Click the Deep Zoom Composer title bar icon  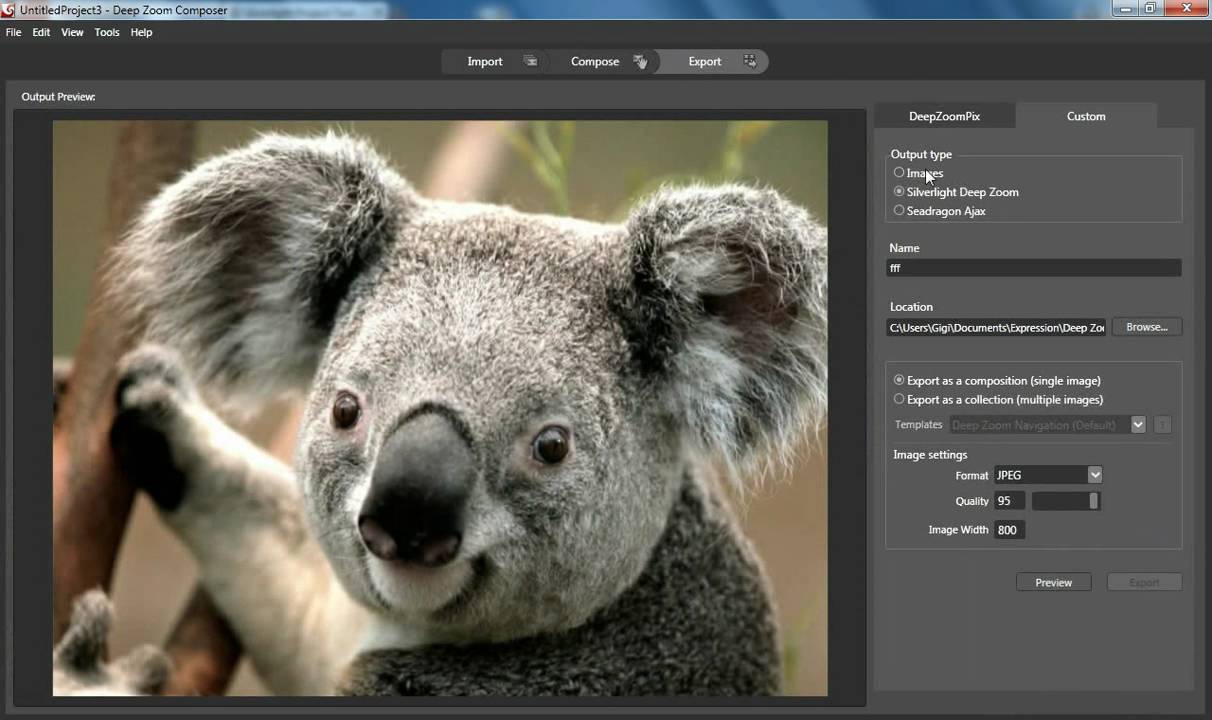tap(9, 10)
